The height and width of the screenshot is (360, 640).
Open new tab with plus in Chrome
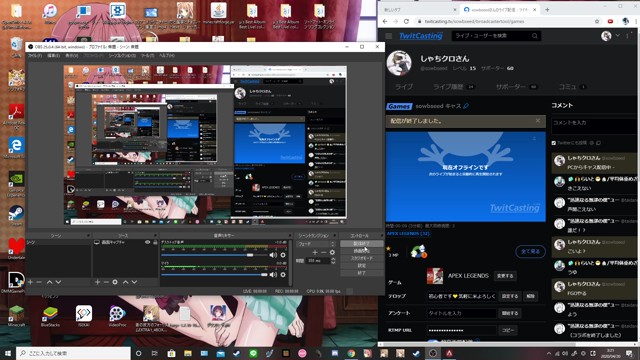[547, 9]
